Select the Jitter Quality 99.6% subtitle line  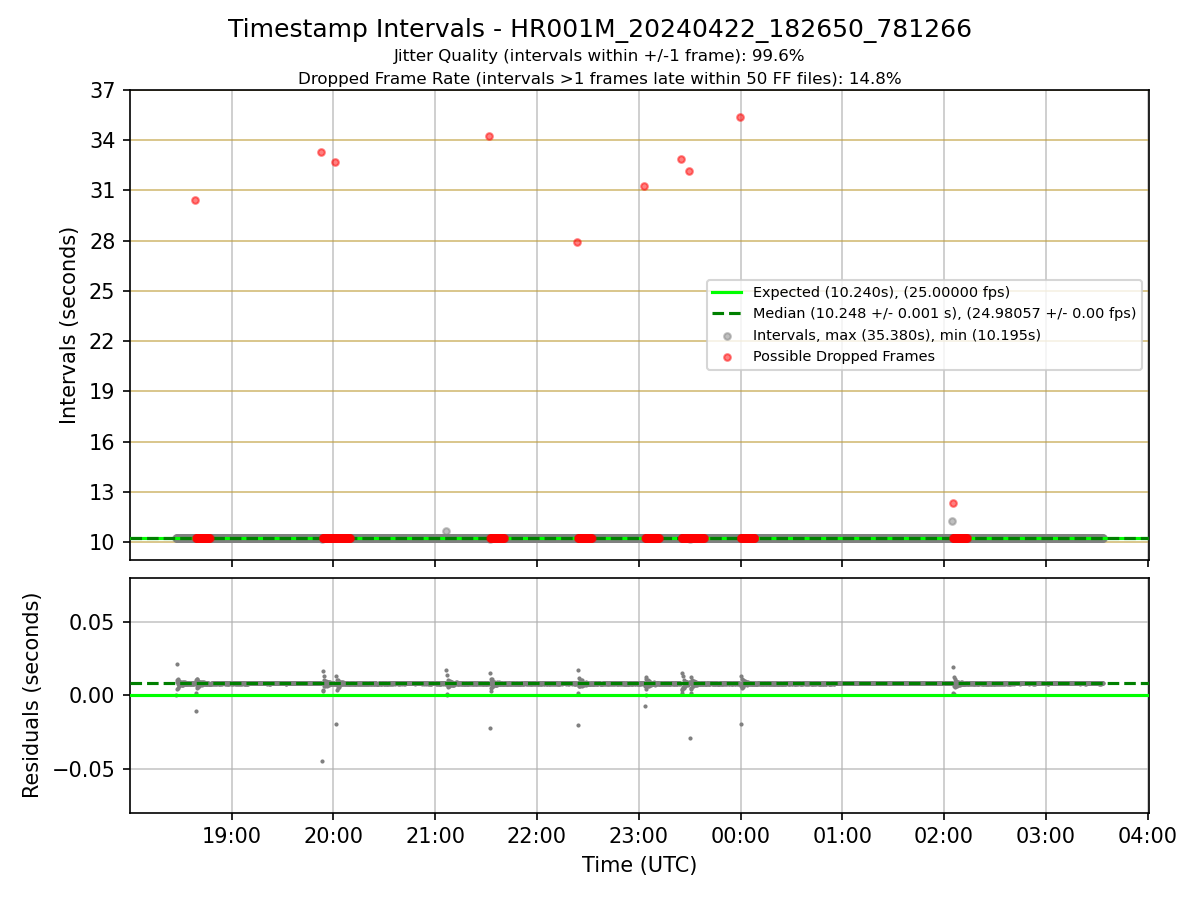[x=600, y=56]
